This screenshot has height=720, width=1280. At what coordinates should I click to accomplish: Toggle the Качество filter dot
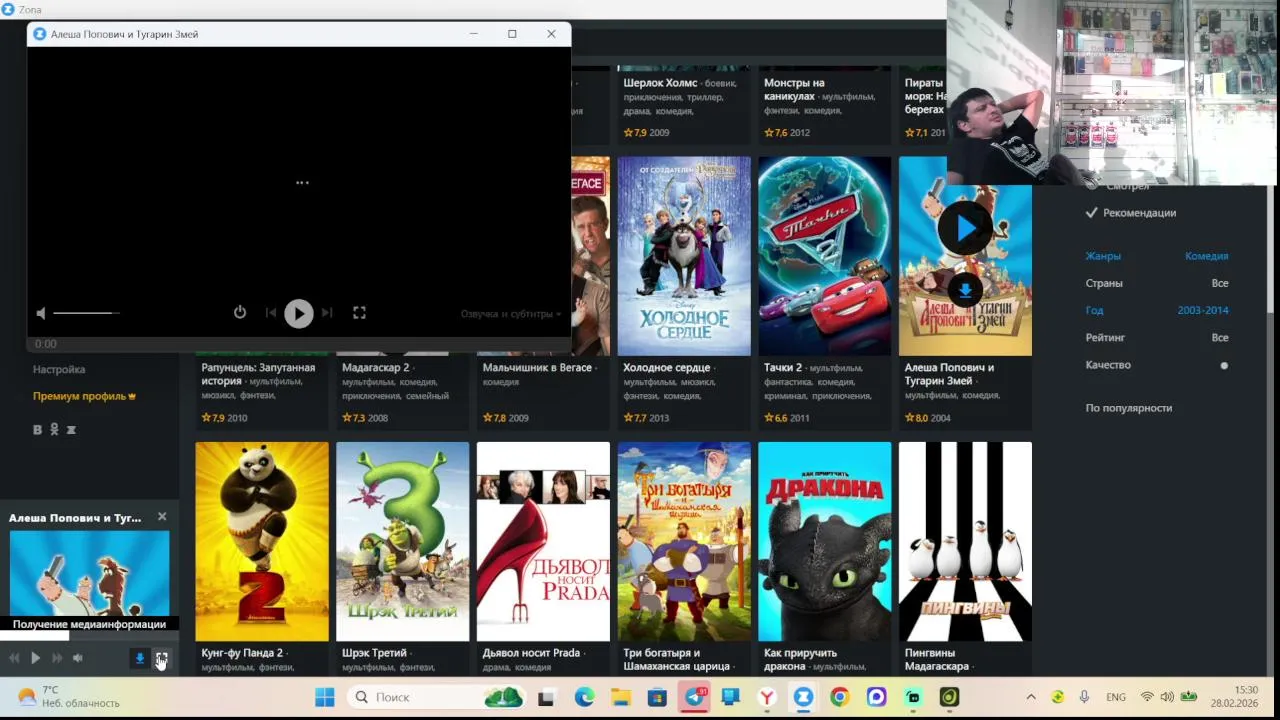click(1224, 365)
